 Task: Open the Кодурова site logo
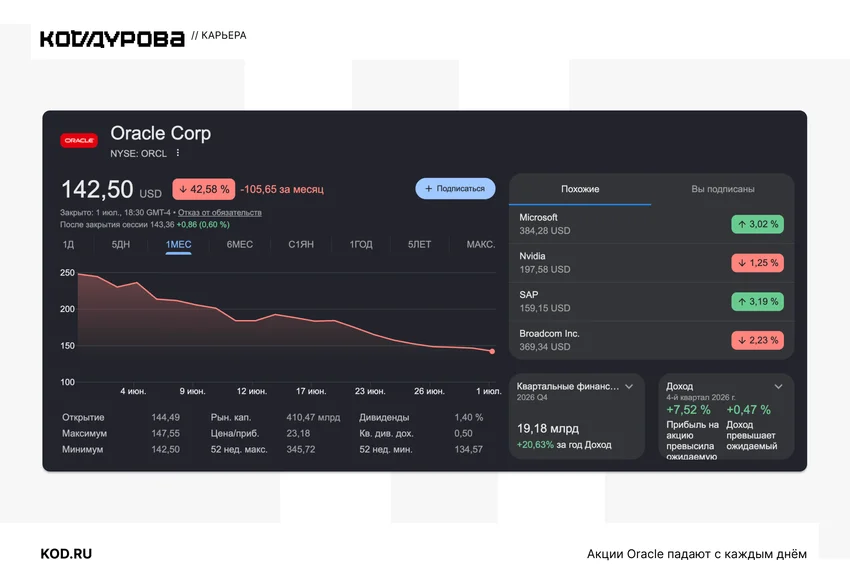coord(112,39)
